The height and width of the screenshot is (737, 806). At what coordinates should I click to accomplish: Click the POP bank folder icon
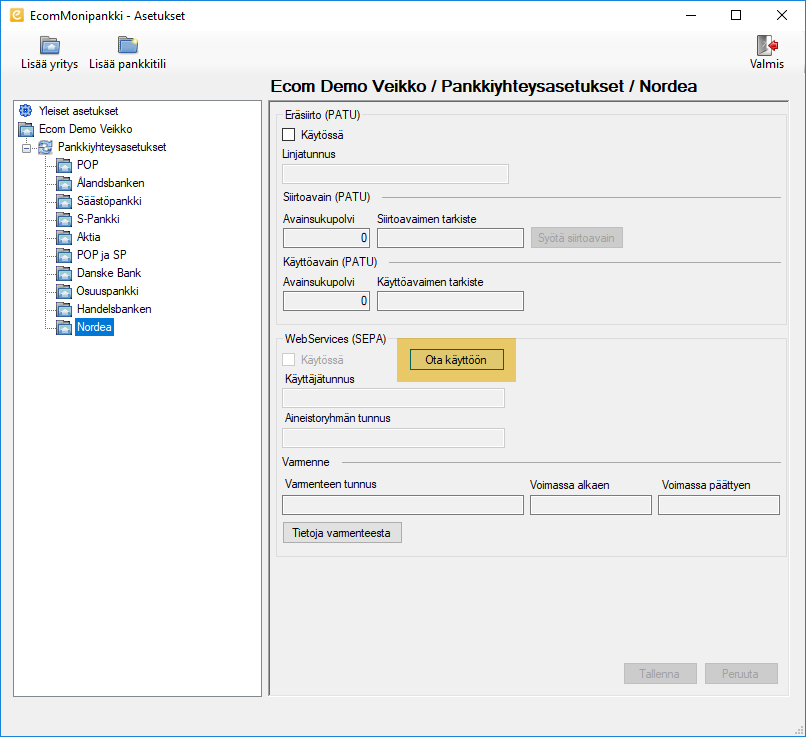click(x=64, y=165)
